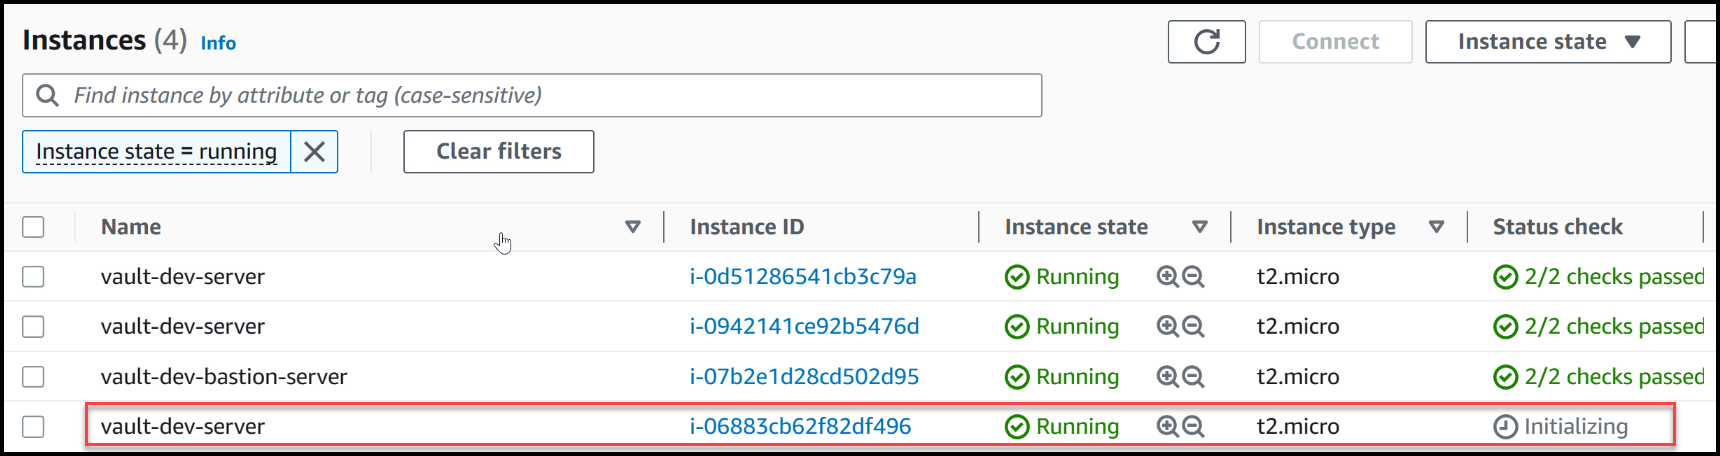This screenshot has width=1720, height=456.
Task: Toggle the select-all instances checkbox
Action: click(x=34, y=227)
